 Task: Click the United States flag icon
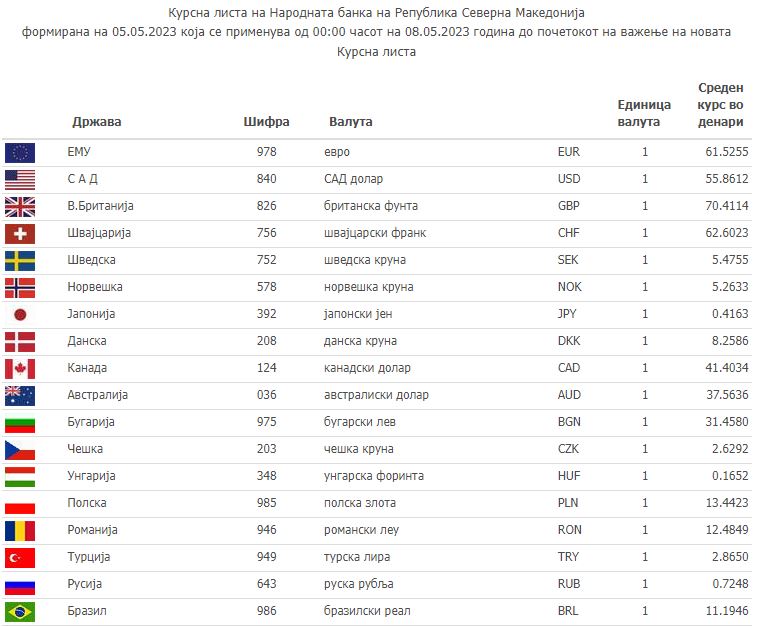20,179
